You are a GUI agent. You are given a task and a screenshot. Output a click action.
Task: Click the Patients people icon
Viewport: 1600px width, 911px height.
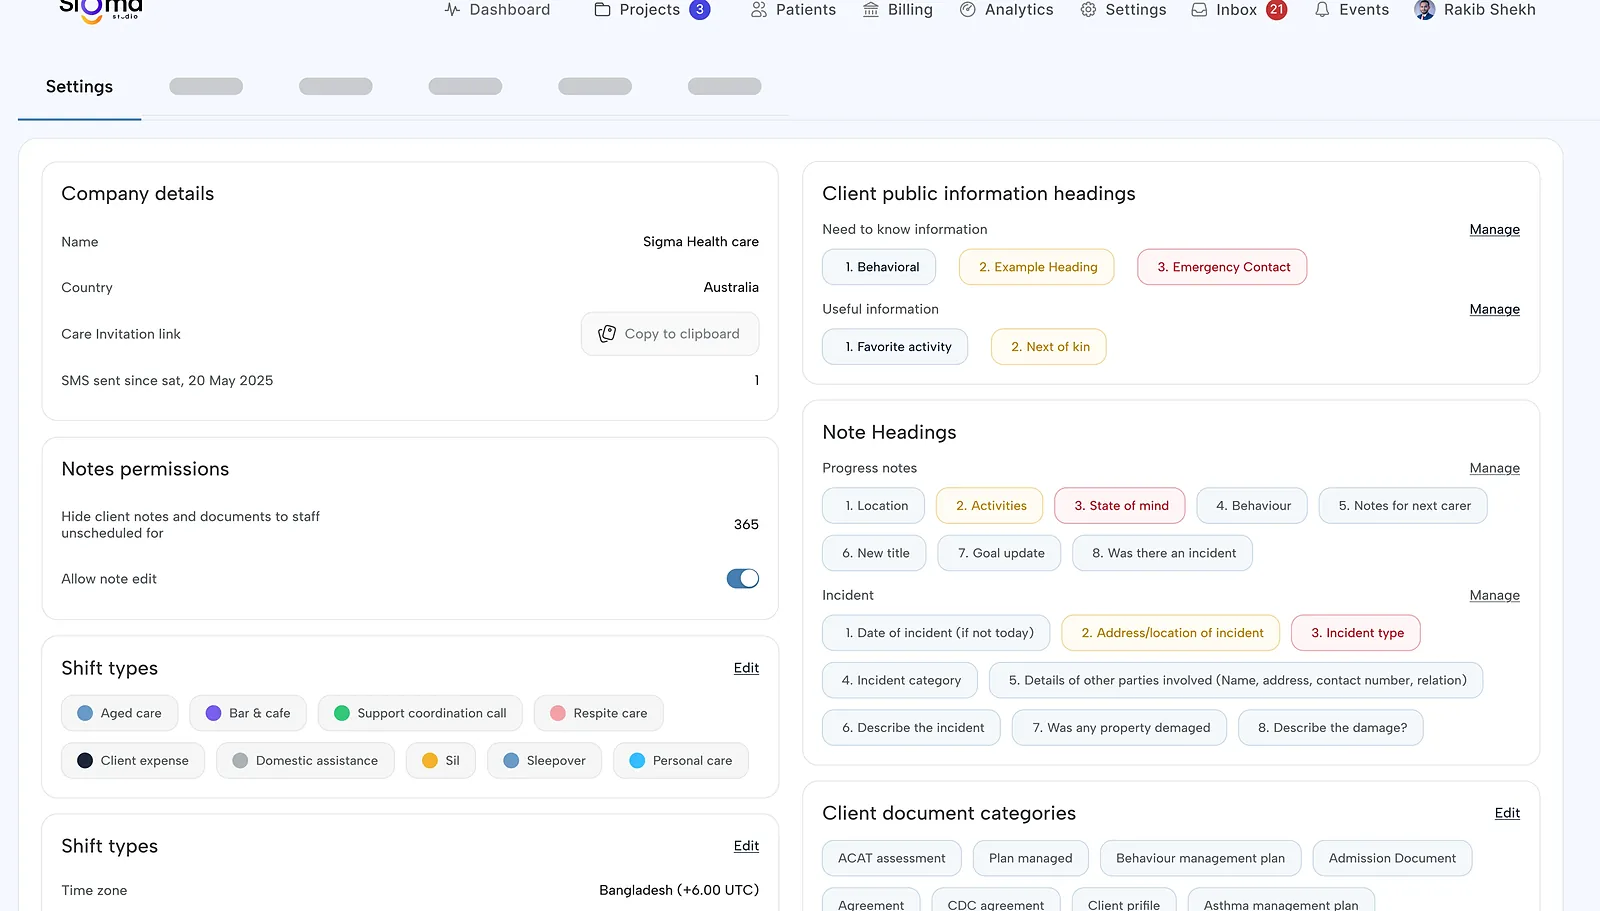click(759, 10)
